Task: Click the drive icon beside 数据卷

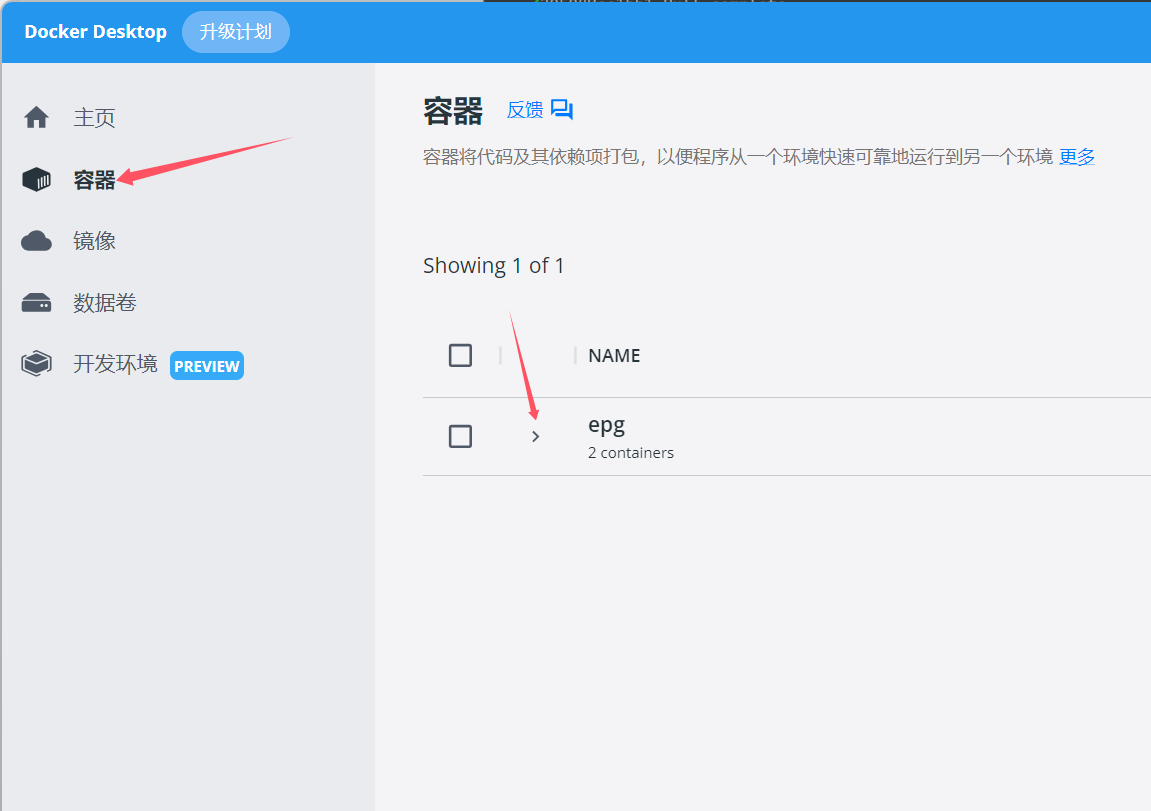Action: [36, 302]
